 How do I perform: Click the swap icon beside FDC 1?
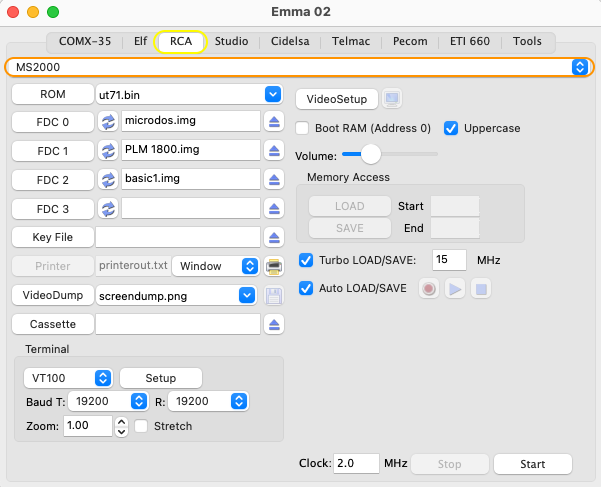[108, 151]
